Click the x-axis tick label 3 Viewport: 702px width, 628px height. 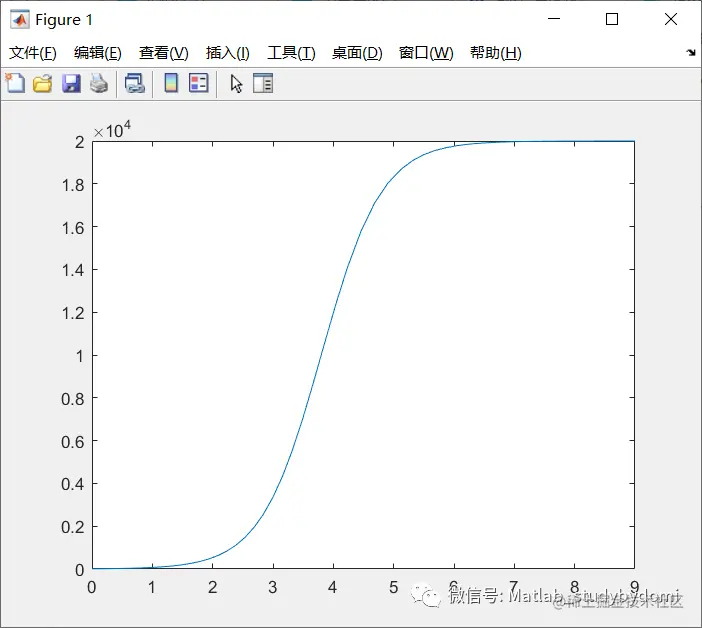point(272,587)
